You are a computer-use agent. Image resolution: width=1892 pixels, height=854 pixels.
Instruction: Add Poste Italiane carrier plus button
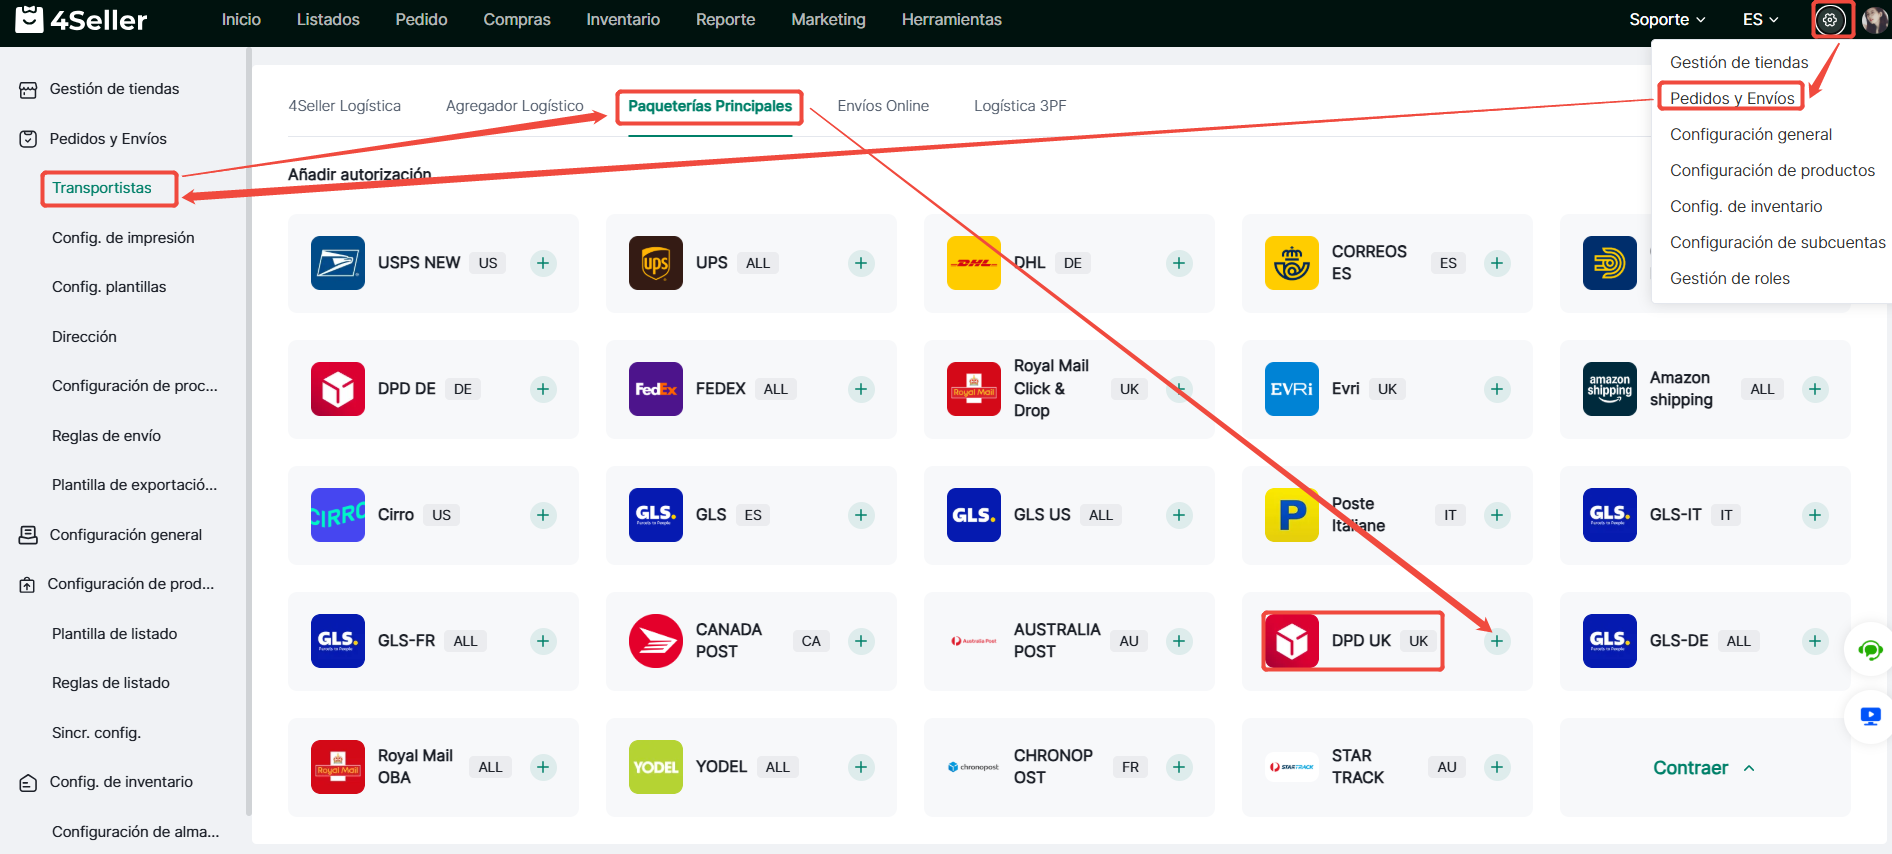pyautogui.click(x=1497, y=515)
